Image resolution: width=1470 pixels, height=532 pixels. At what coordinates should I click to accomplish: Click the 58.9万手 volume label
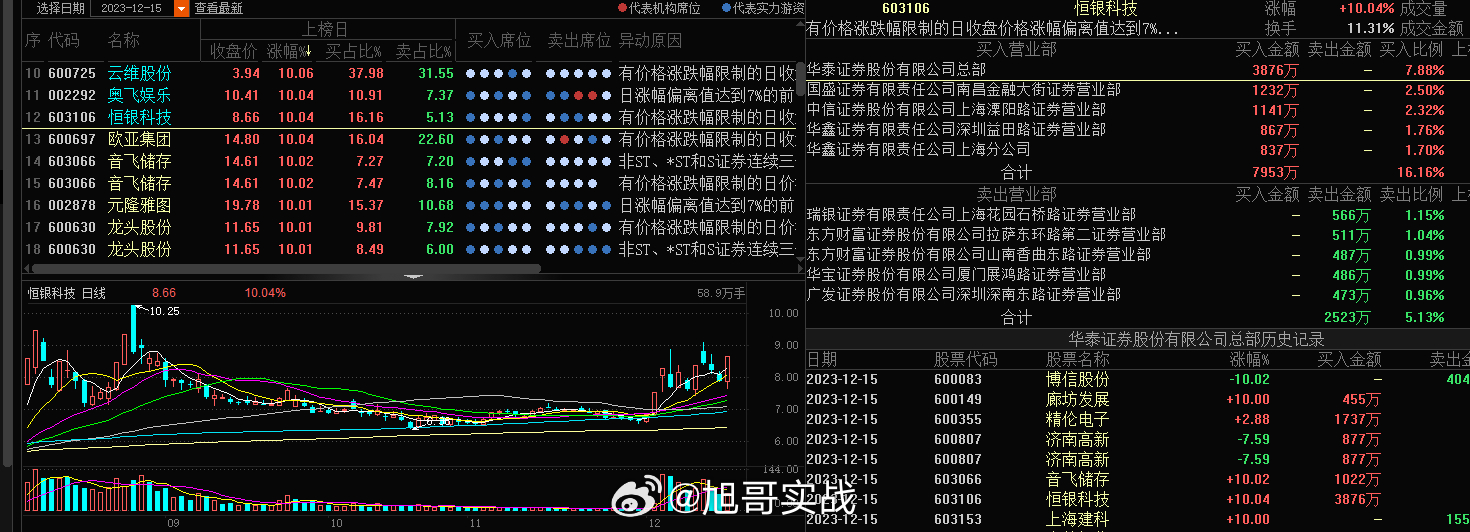click(722, 293)
